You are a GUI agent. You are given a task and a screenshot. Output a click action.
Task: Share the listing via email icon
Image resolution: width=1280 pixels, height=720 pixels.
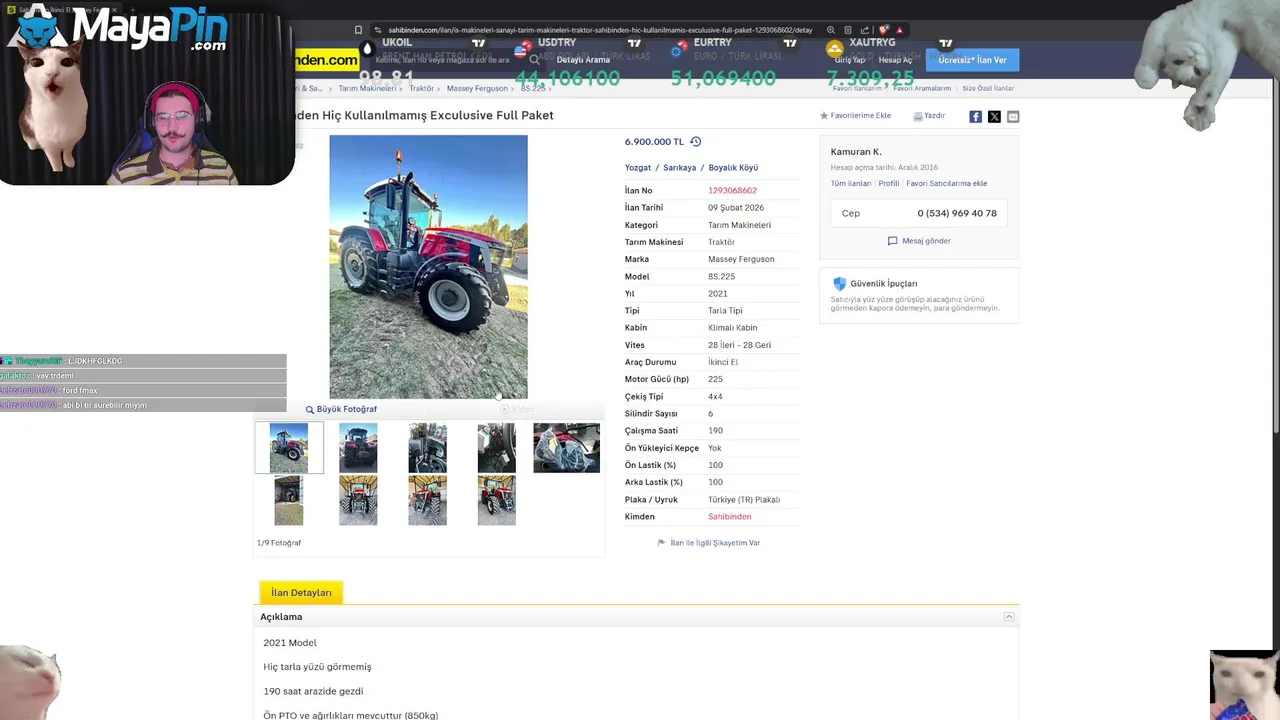1013,117
